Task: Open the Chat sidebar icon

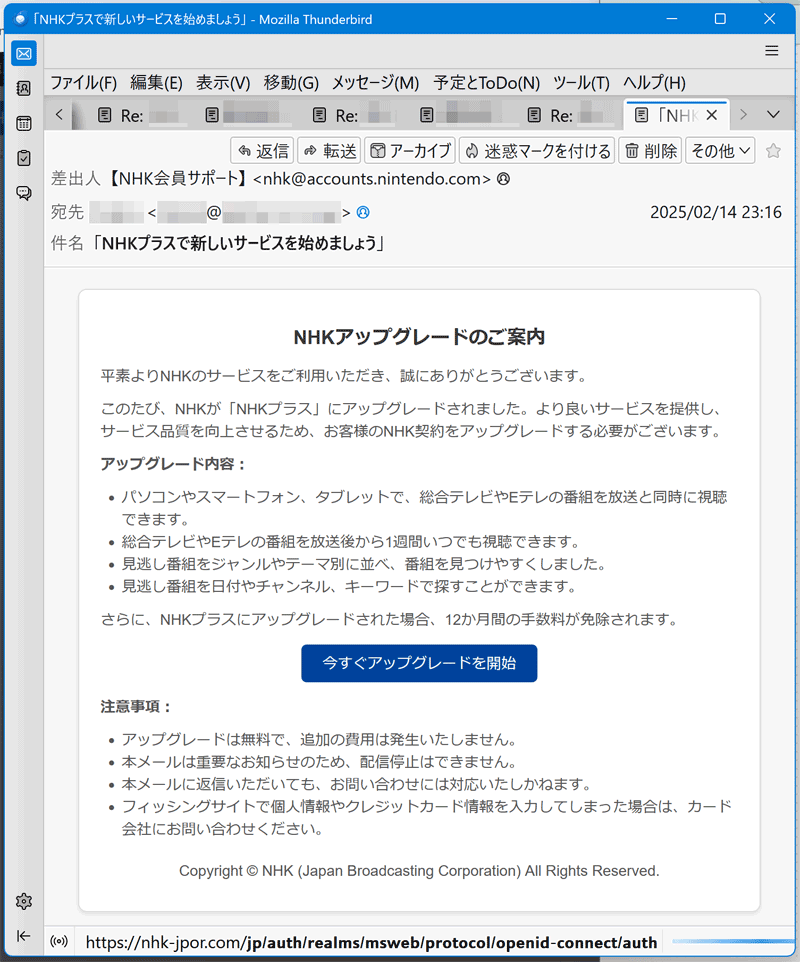Action: coord(24,193)
